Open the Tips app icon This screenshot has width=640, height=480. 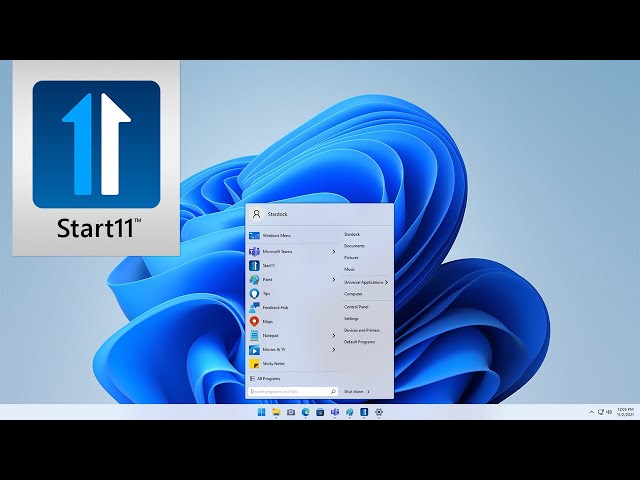point(254,293)
